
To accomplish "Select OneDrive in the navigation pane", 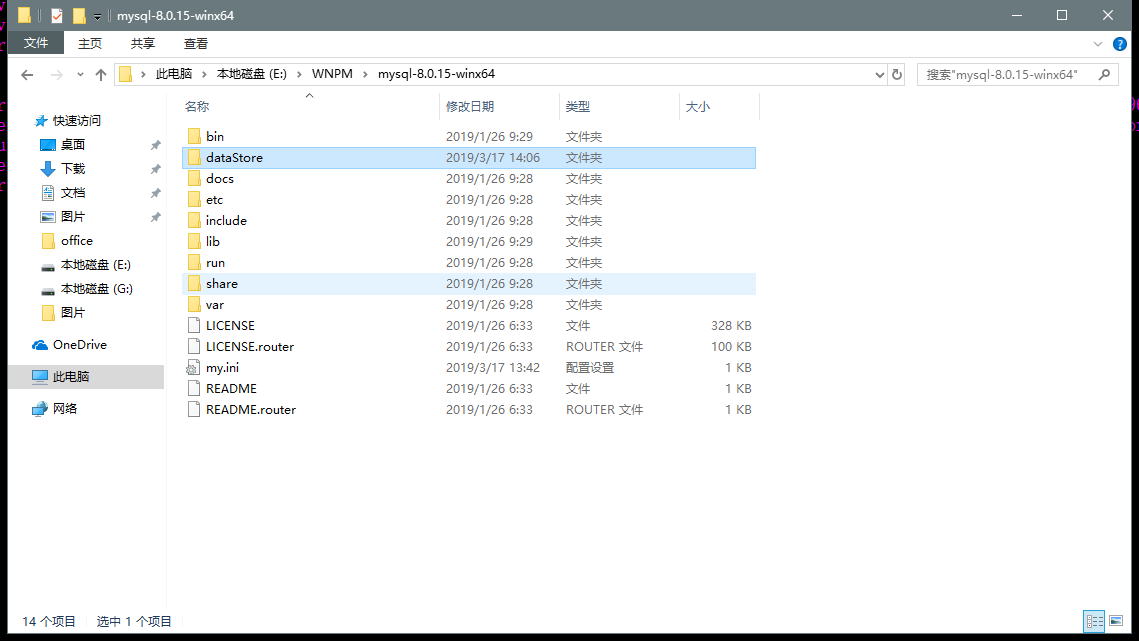I will tap(79, 344).
